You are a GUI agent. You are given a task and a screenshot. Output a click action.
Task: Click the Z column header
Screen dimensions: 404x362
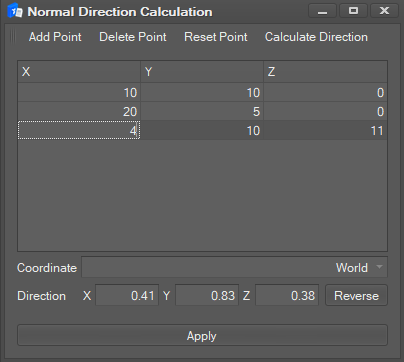[325, 72]
